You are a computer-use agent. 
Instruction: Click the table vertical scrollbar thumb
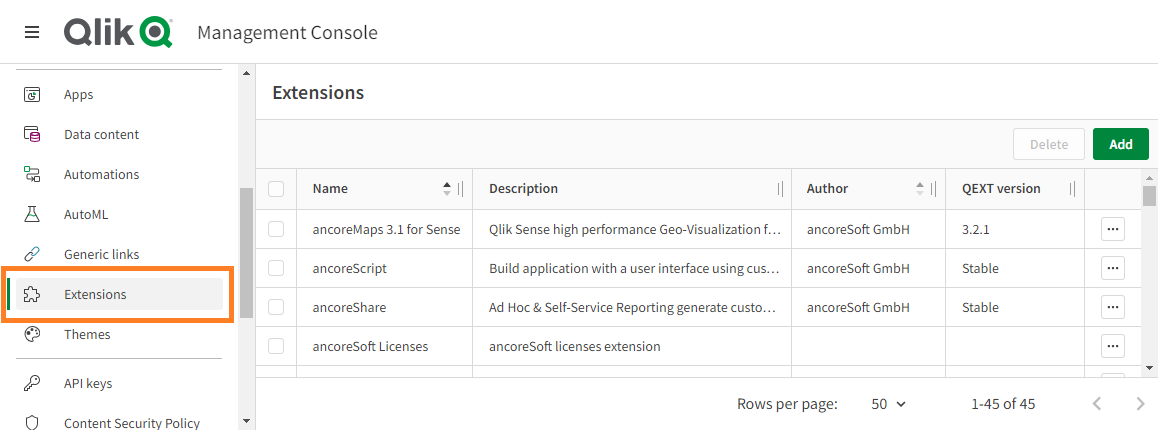pos(1149,196)
